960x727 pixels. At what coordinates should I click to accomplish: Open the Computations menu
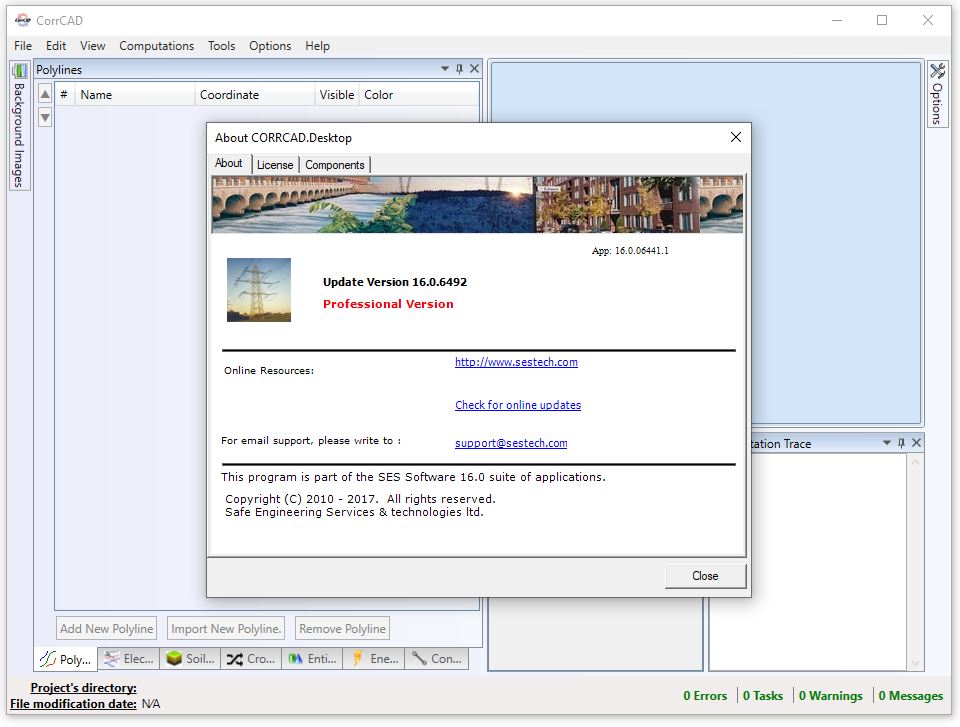point(156,46)
